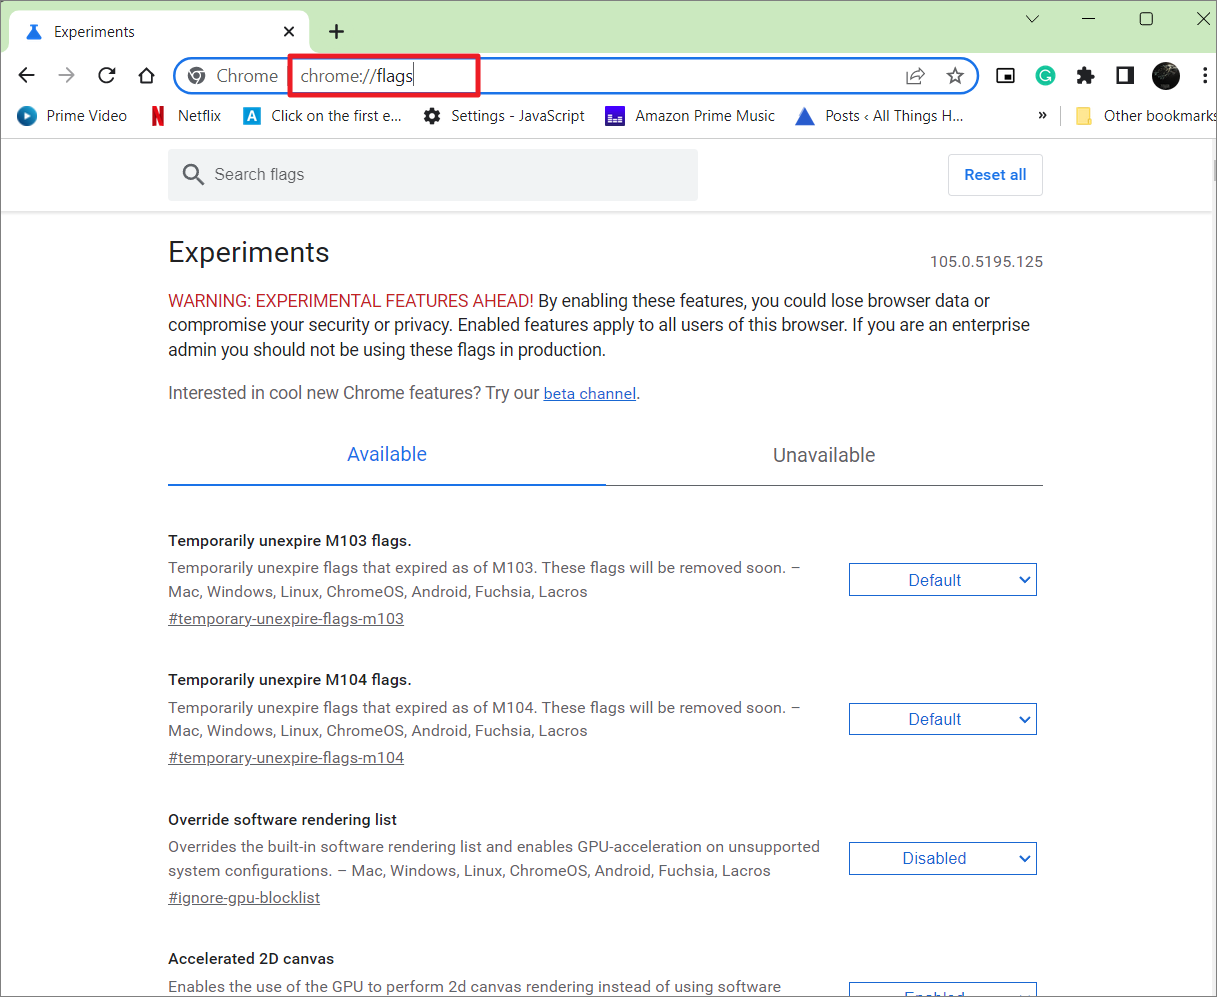Open the profile avatar menu
This screenshot has width=1217, height=997.
(x=1166, y=76)
